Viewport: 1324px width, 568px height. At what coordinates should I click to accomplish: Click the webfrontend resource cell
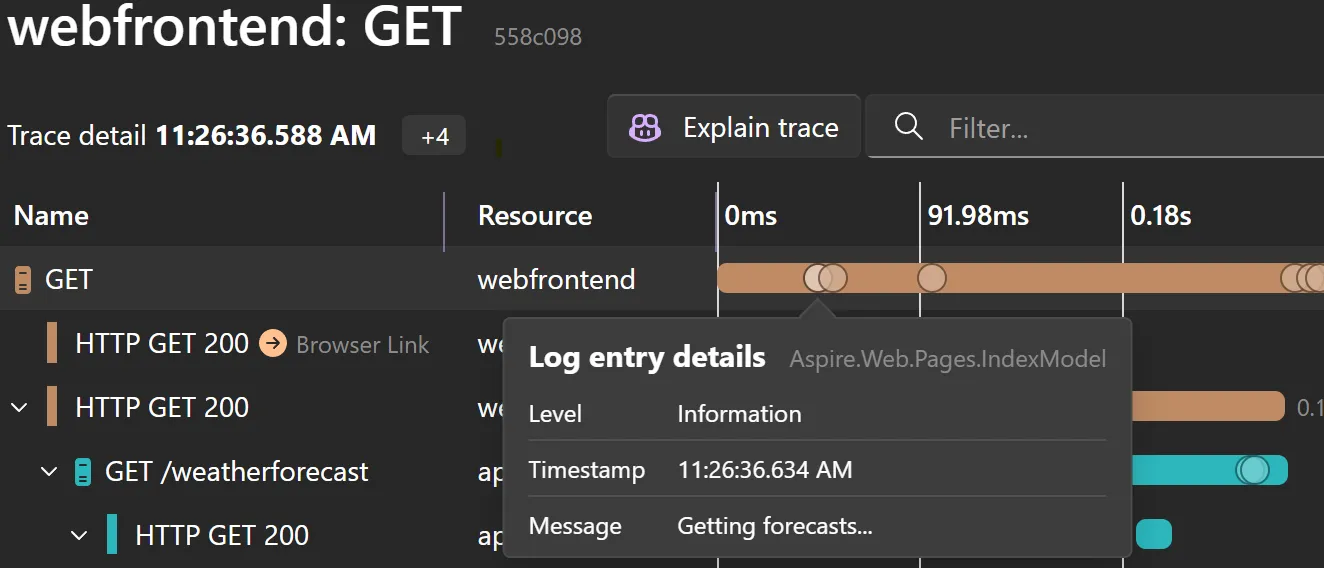[x=556, y=279]
